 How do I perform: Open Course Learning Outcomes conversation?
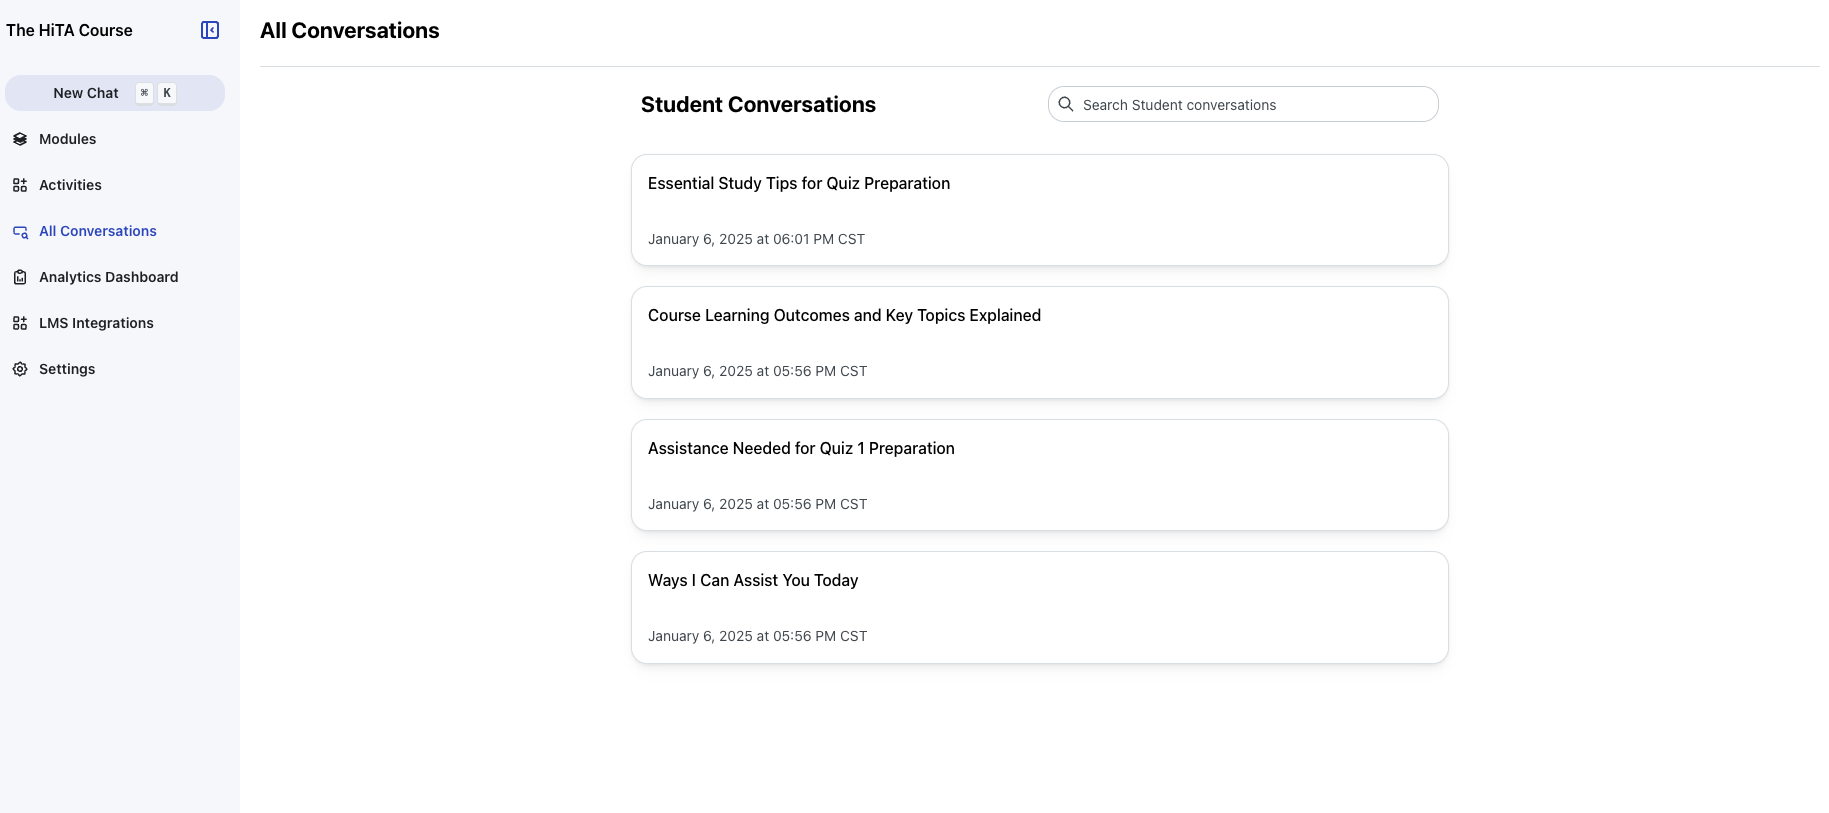click(x=1039, y=342)
